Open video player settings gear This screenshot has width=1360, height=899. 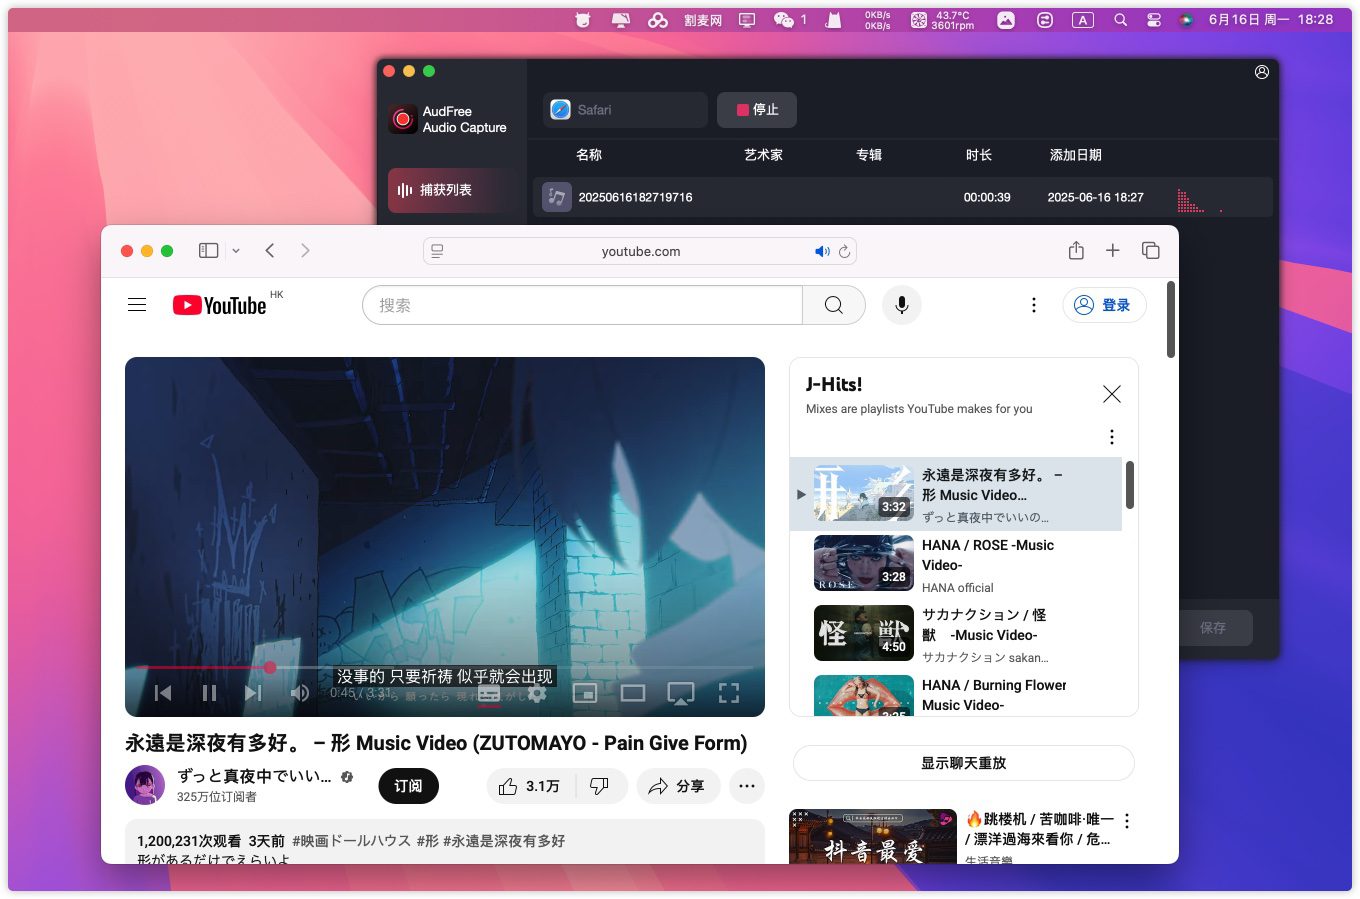click(537, 693)
